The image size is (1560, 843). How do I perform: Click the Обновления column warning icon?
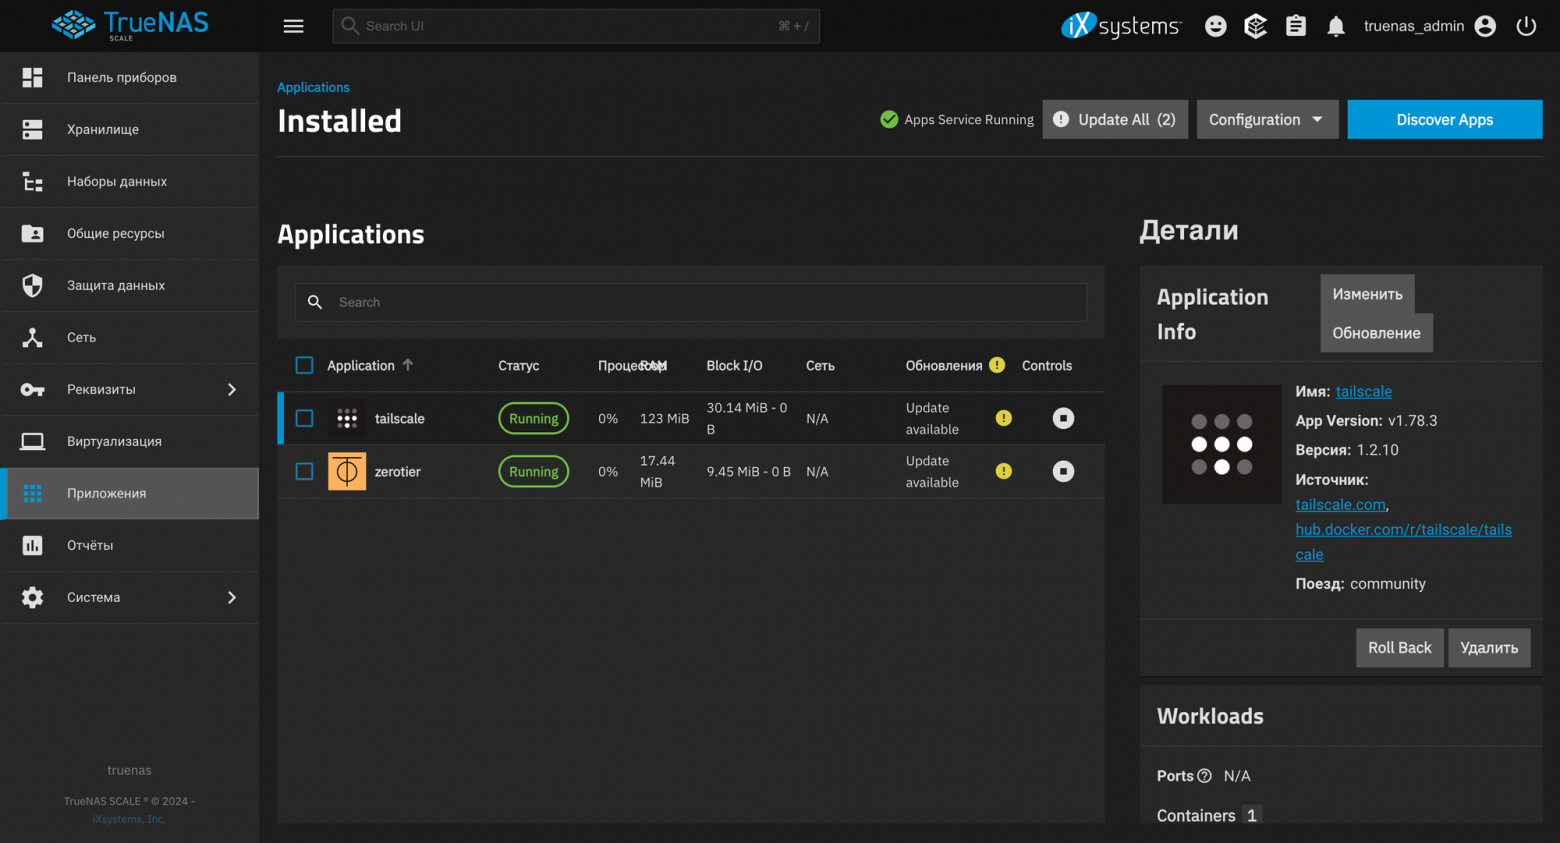pos(997,365)
